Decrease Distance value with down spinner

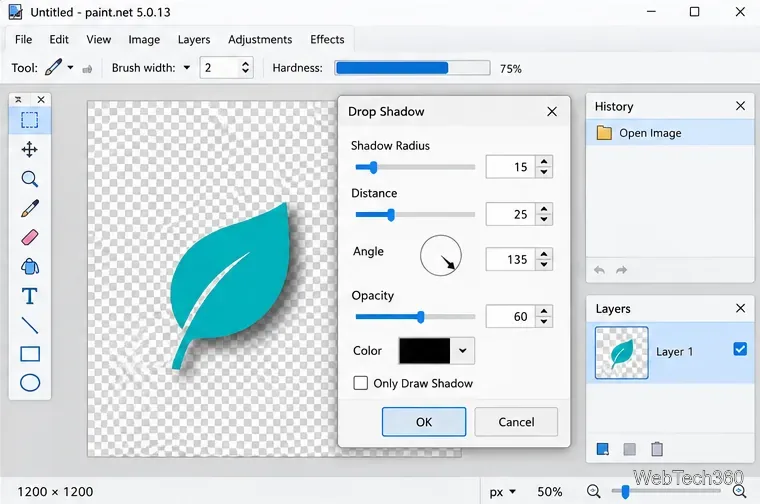click(544, 219)
